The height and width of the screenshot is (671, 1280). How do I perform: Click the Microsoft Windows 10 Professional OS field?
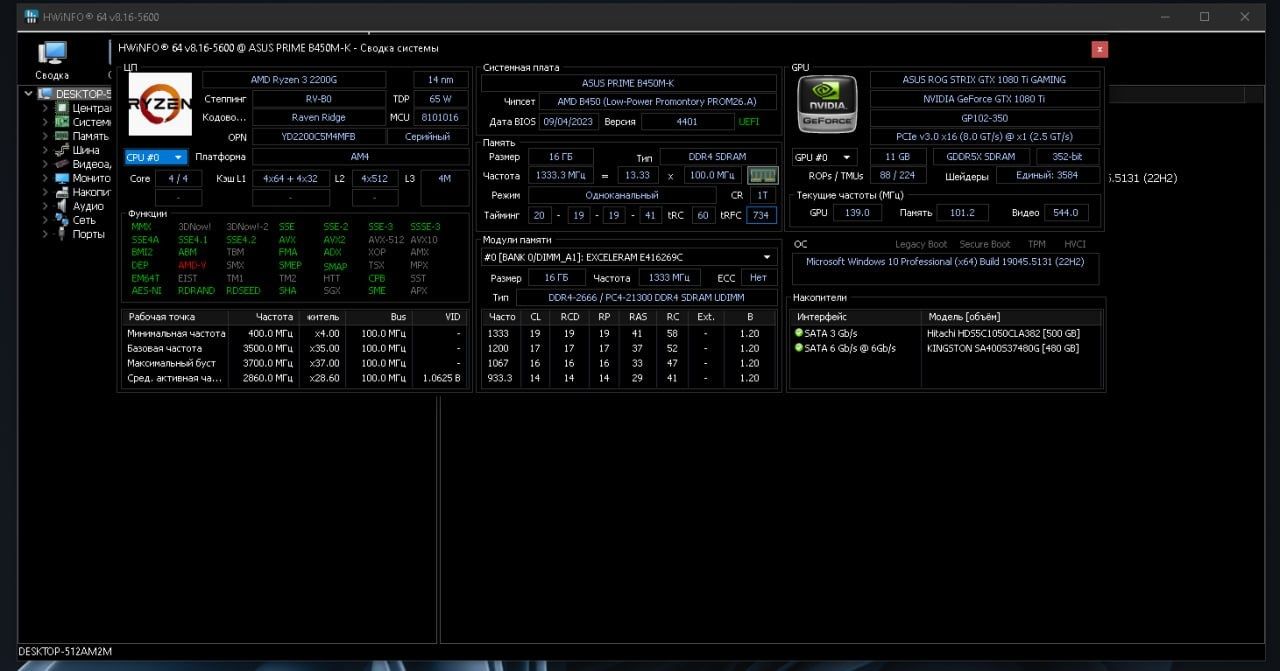click(945, 268)
